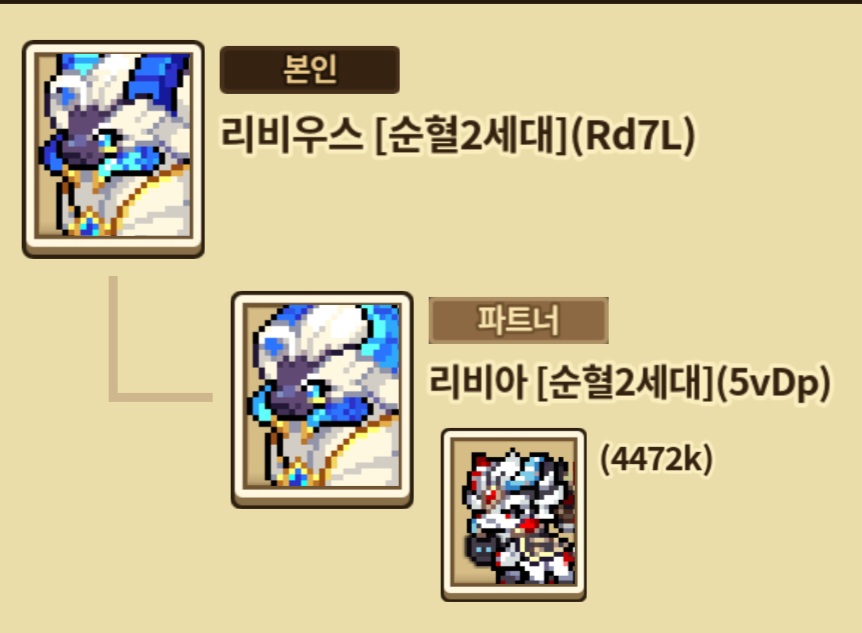Open the 리비아 name text
The height and width of the screenshot is (633, 862).
(478, 382)
